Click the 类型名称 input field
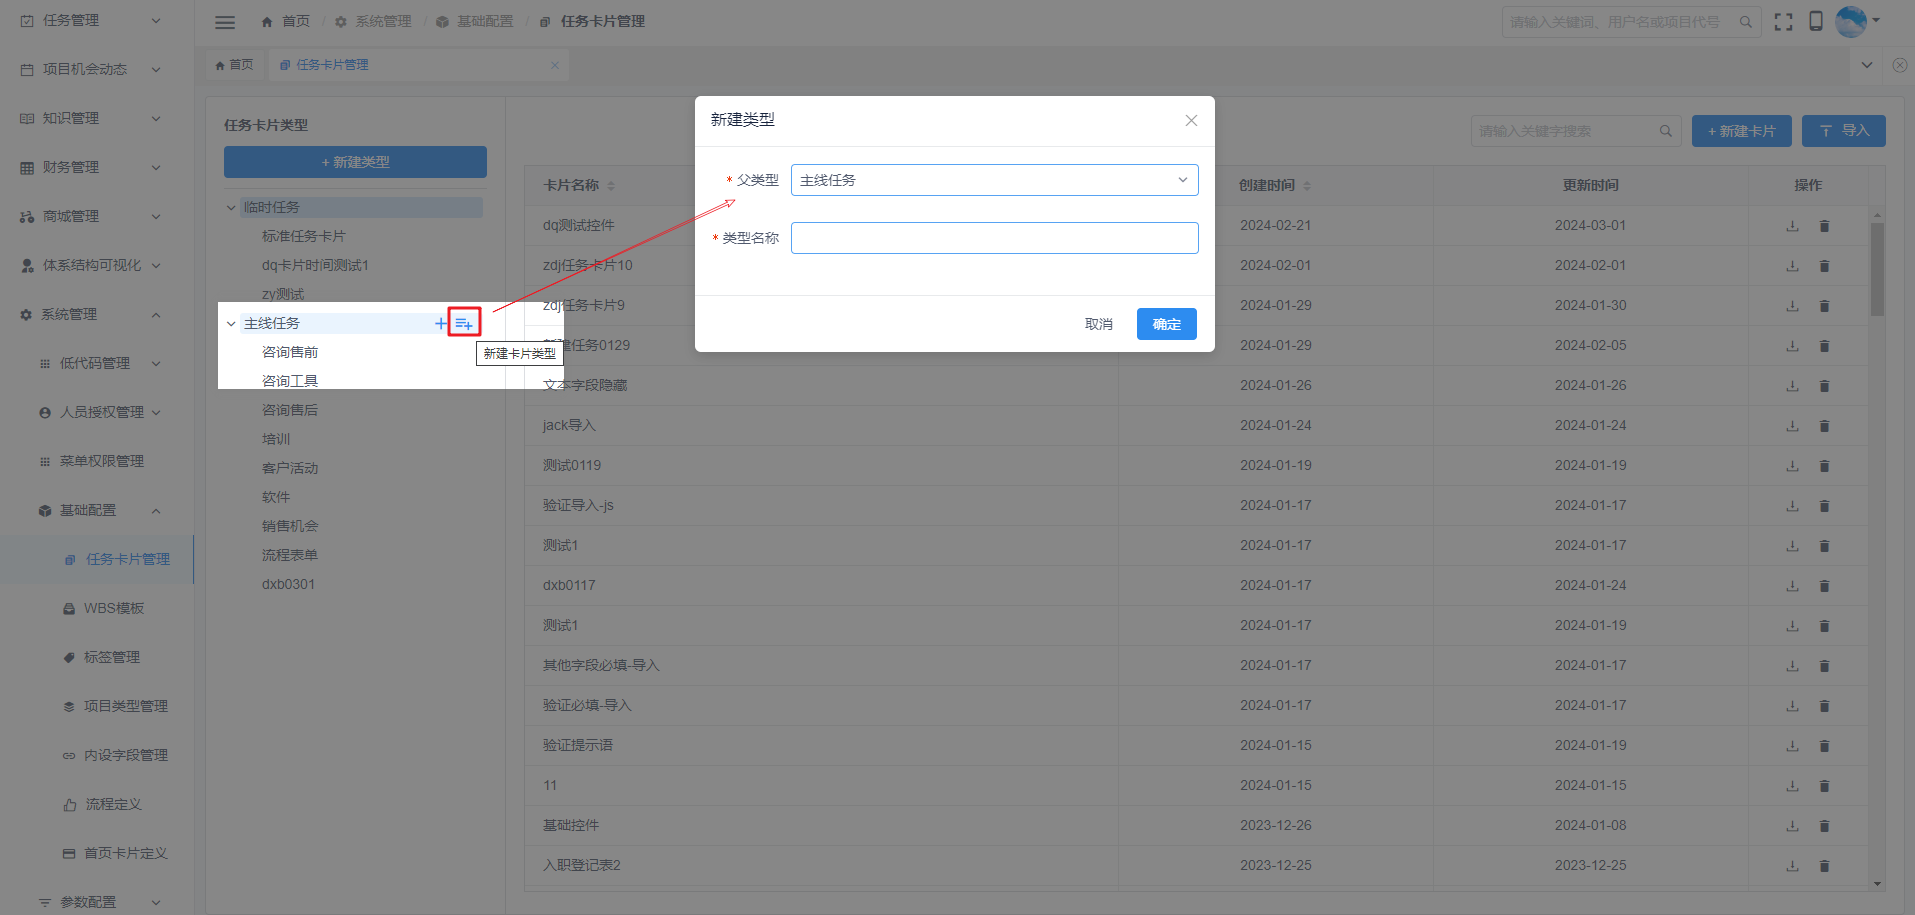The image size is (1915, 915). [x=994, y=238]
